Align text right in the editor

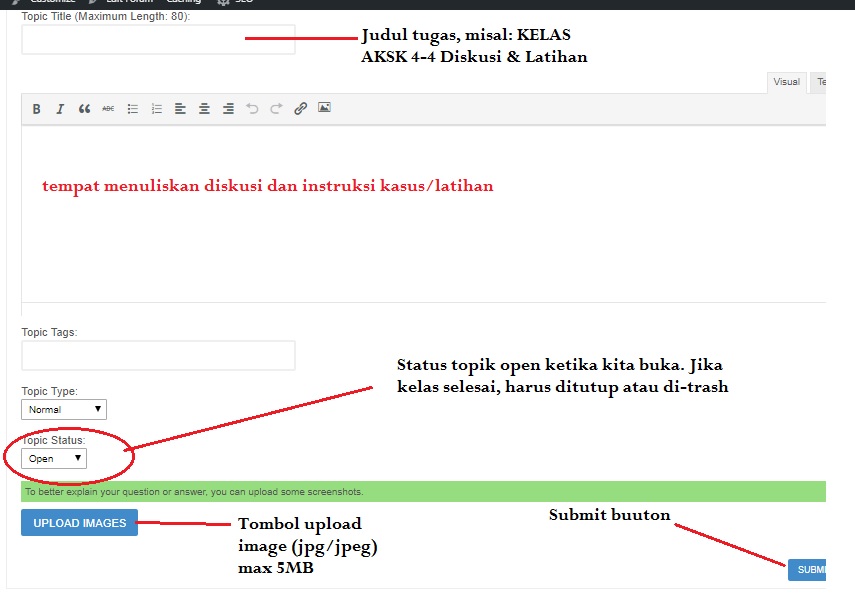point(228,109)
